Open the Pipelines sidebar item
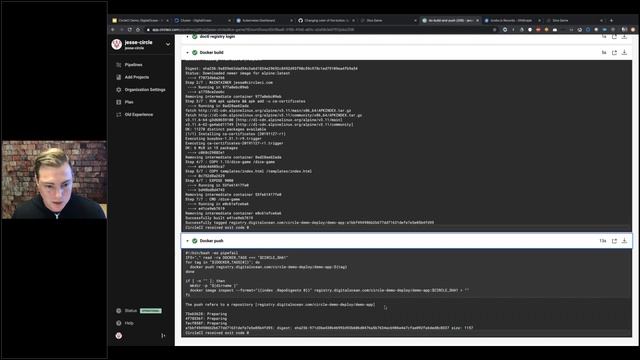 [x=133, y=65]
